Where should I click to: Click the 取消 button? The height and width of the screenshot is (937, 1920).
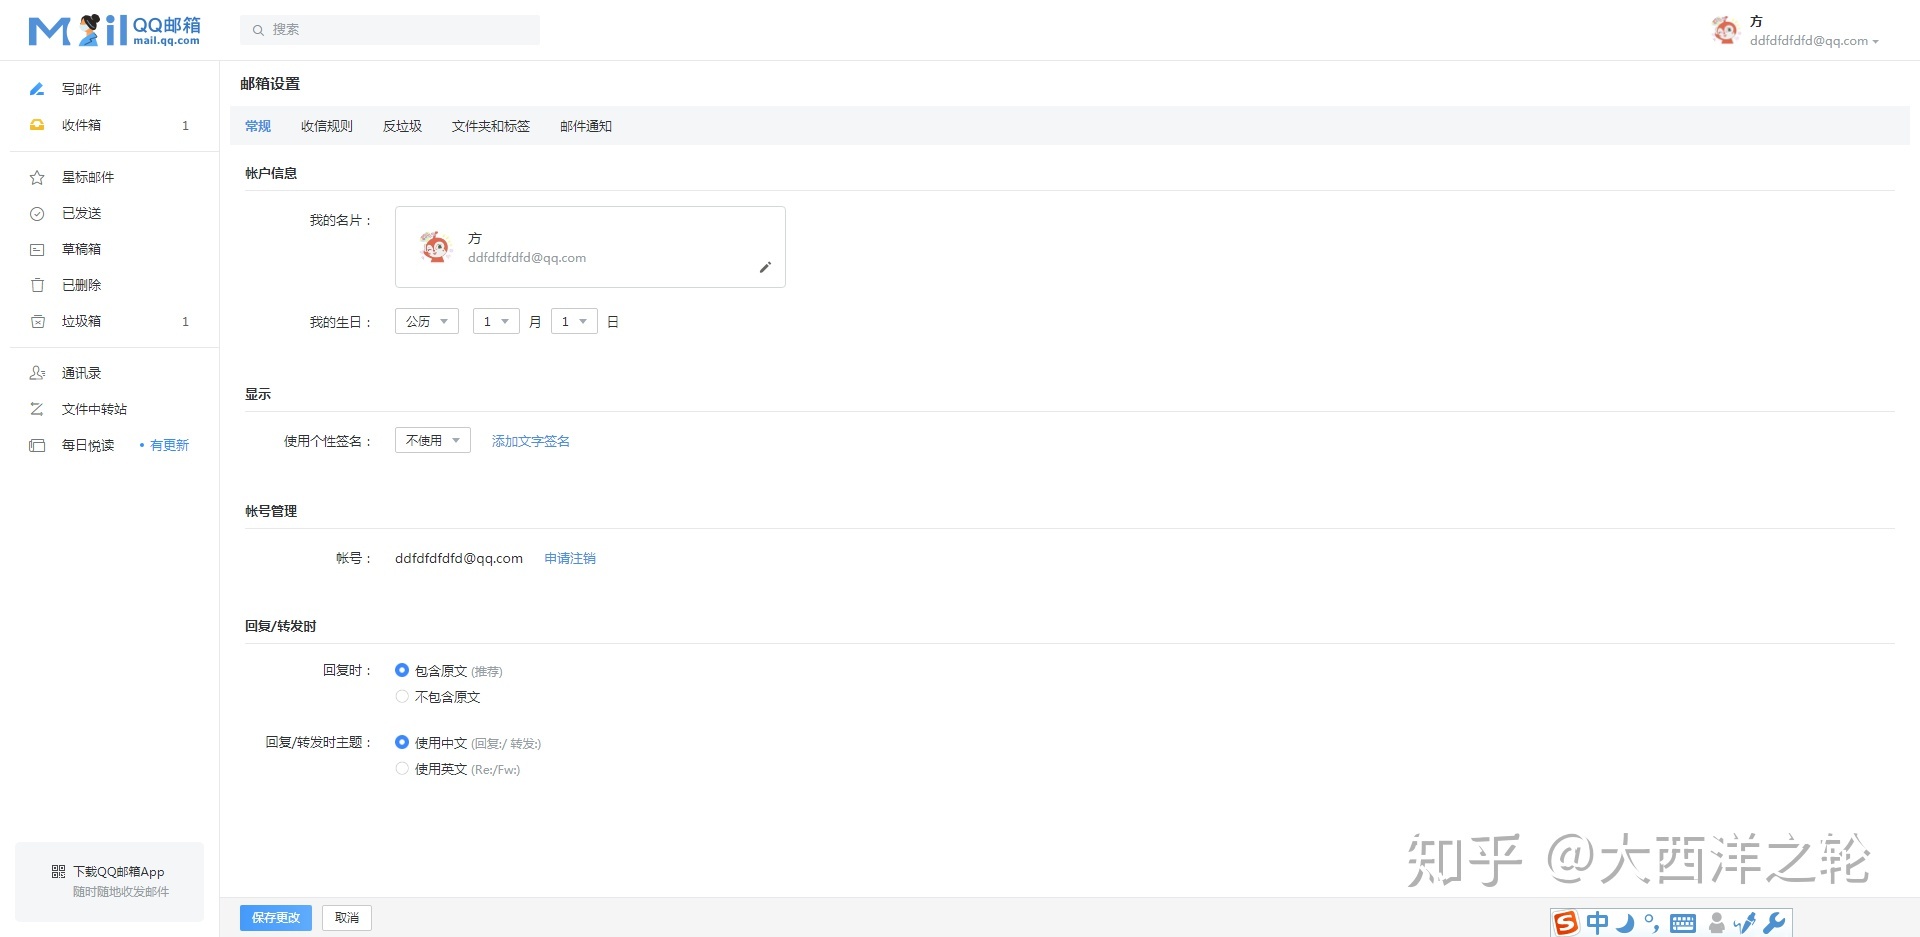click(347, 918)
